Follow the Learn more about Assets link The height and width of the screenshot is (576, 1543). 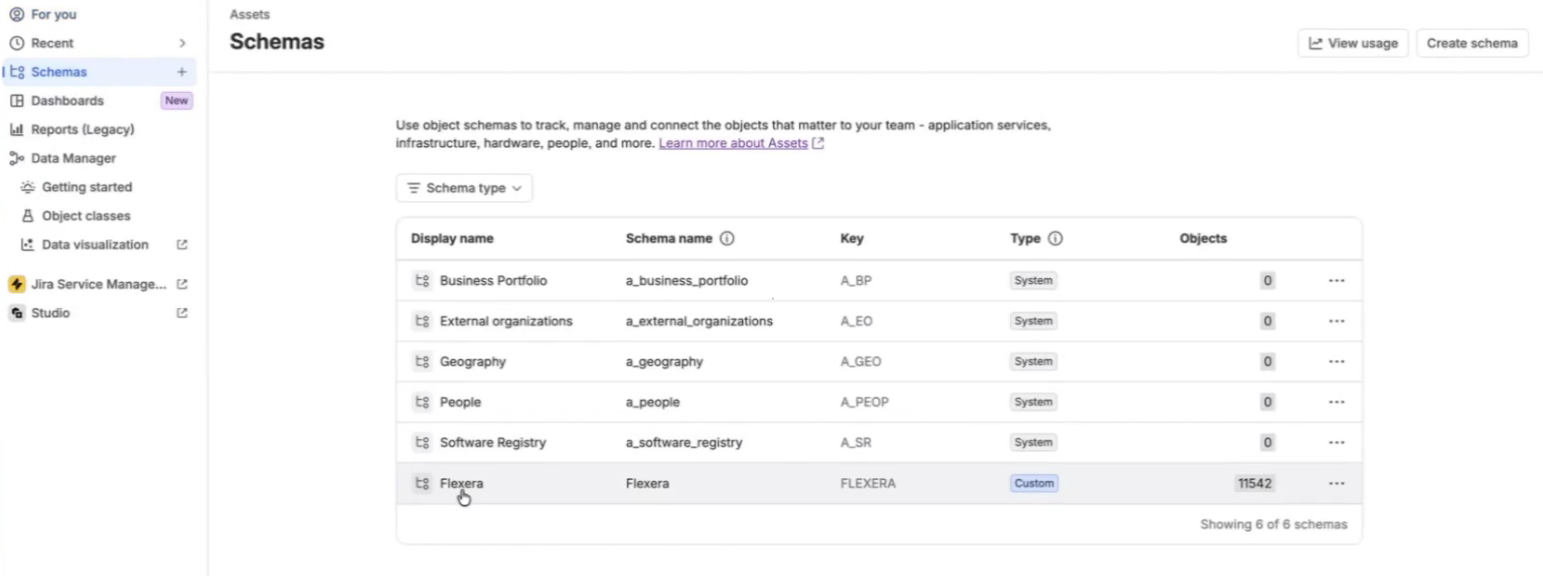[733, 144]
